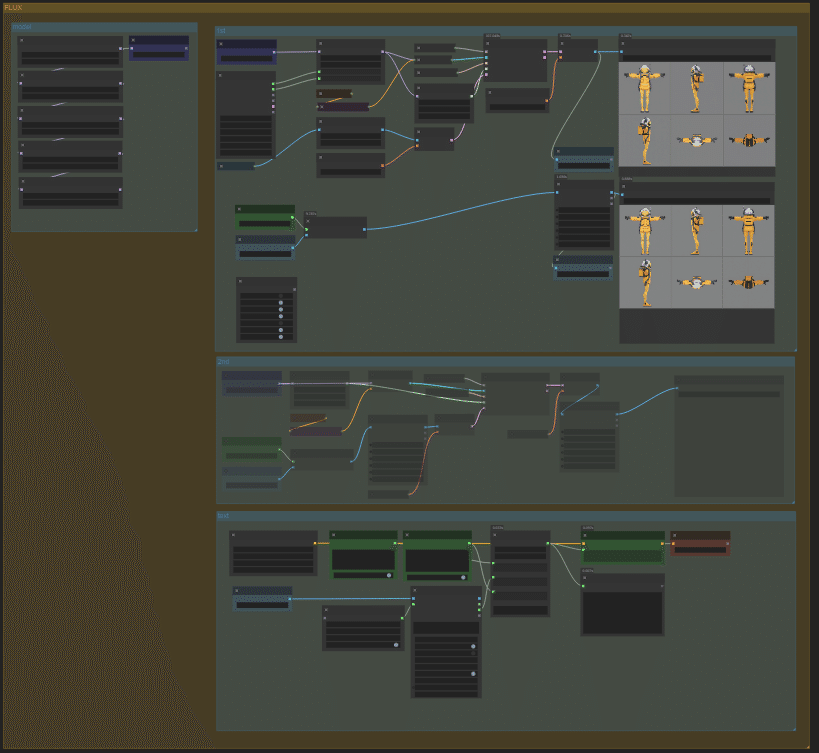Click the collapse icon on the red output node

(x=674, y=536)
